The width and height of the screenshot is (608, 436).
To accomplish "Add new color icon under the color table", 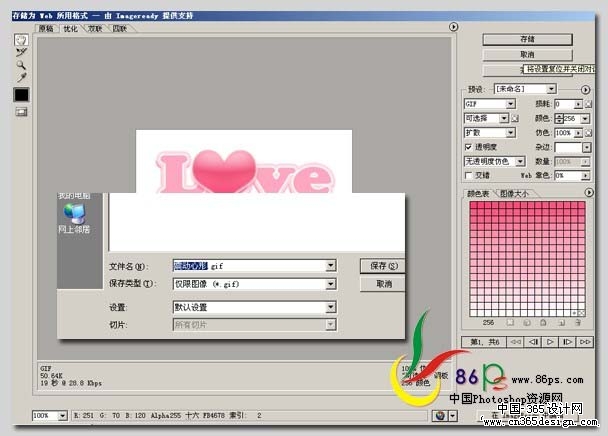I will [x=561, y=322].
